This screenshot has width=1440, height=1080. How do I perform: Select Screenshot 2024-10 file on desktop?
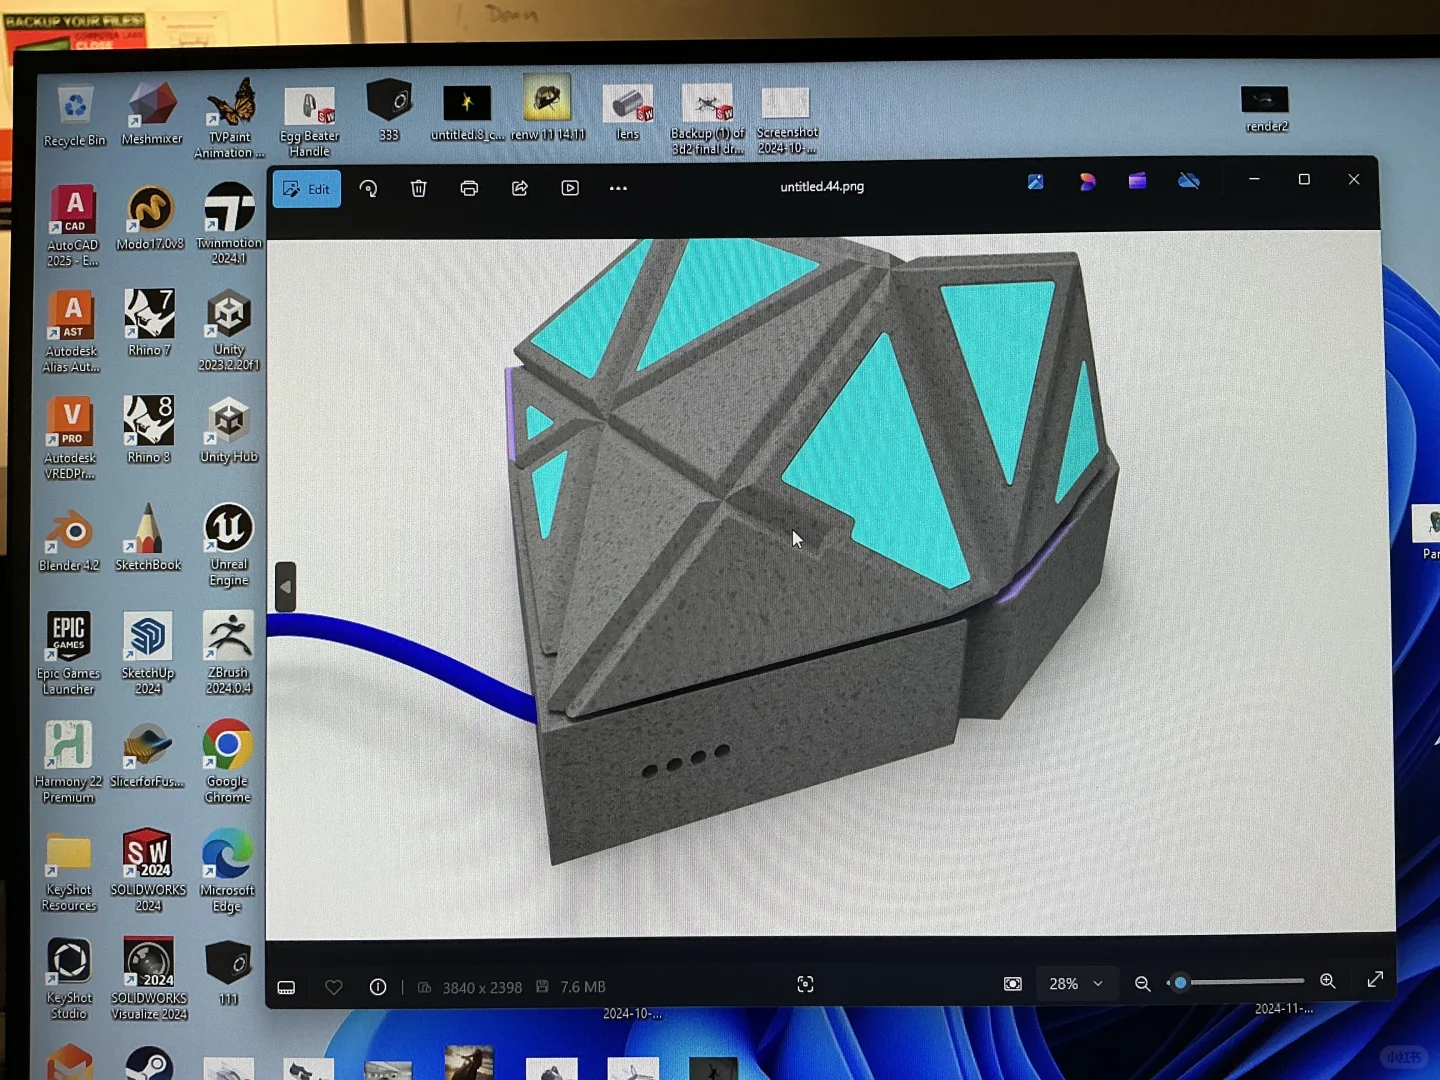pyautogui.click(x=787, y=120)
